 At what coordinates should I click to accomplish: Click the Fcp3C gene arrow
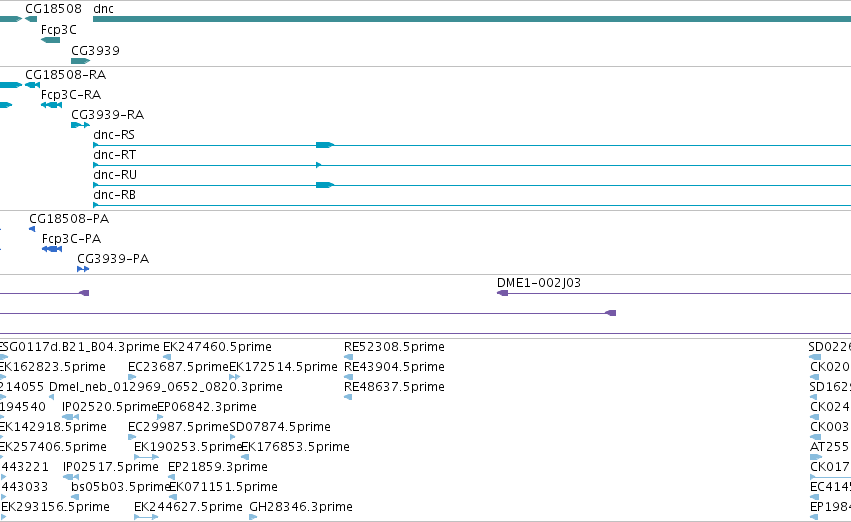pyautogui.click(x=50, y=40)
